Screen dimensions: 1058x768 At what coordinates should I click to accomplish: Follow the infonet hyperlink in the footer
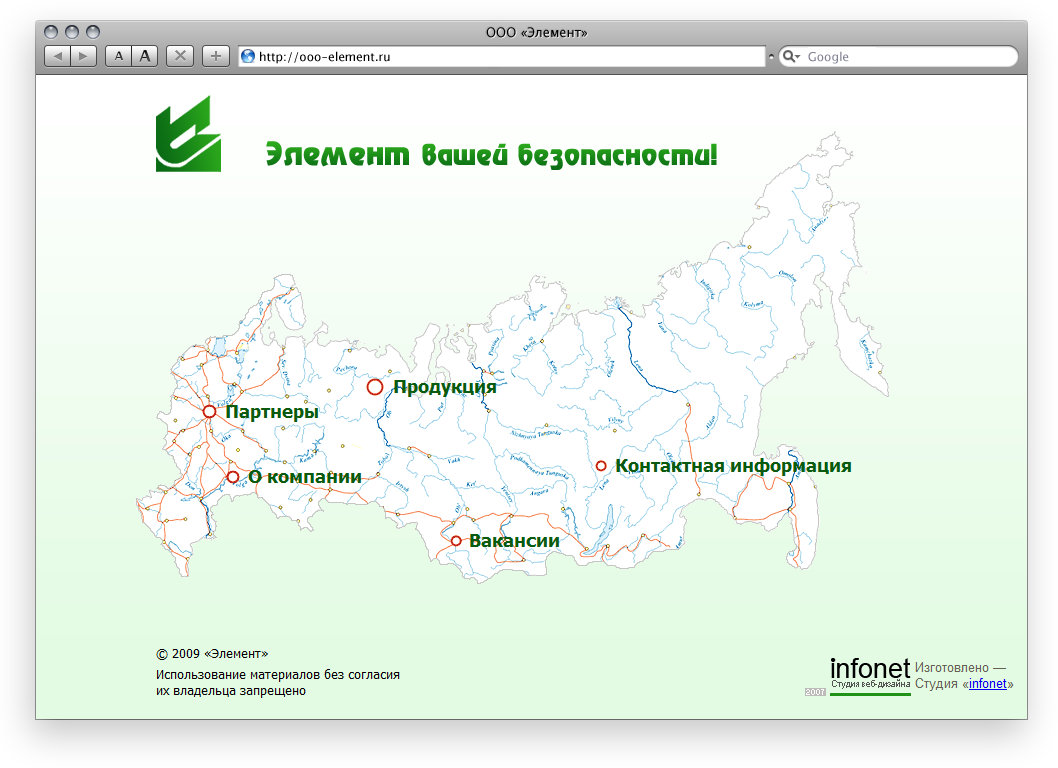(x=987, y=684)
